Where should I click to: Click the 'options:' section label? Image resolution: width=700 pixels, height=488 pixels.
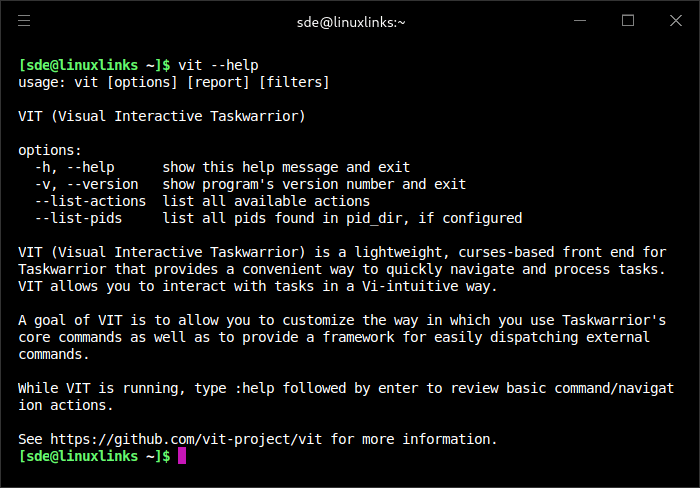[50, 150]
